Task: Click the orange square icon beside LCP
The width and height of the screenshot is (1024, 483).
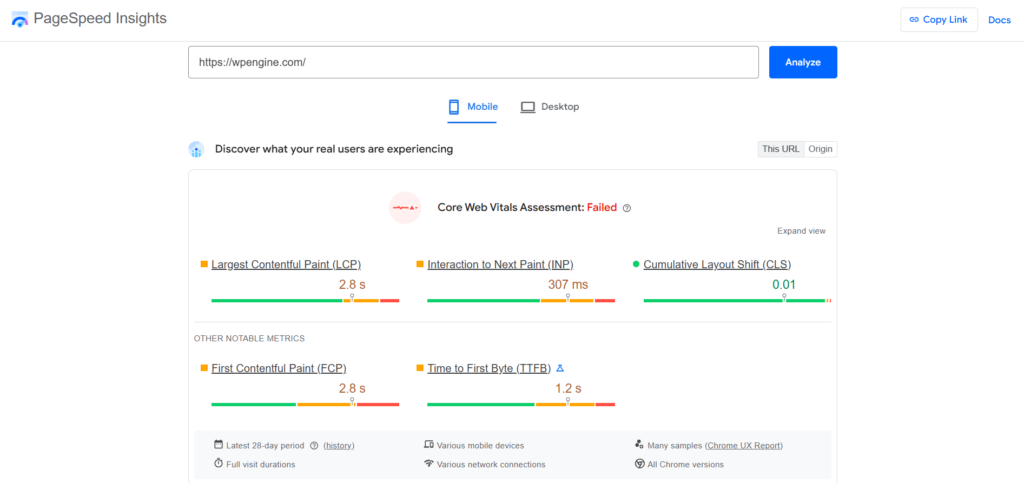Action: coord(204,264)
